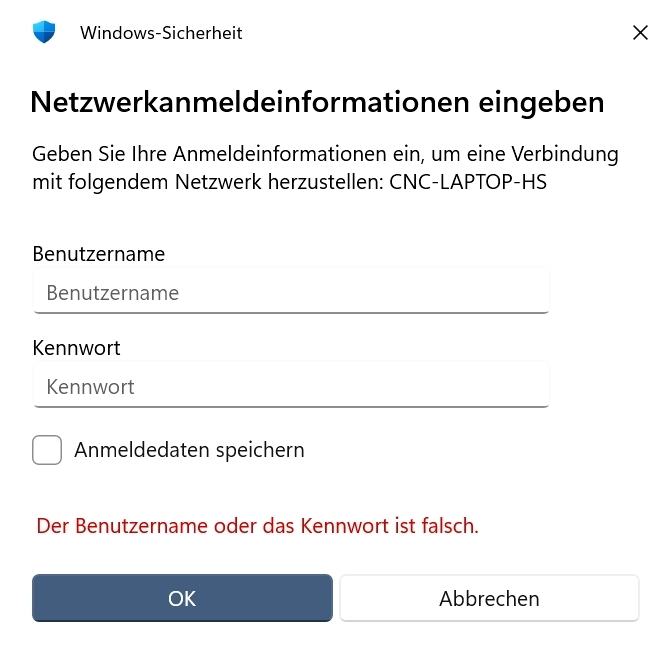
Task: Close the Windows-Sicherheit dialog
Action: coord(641,33)
